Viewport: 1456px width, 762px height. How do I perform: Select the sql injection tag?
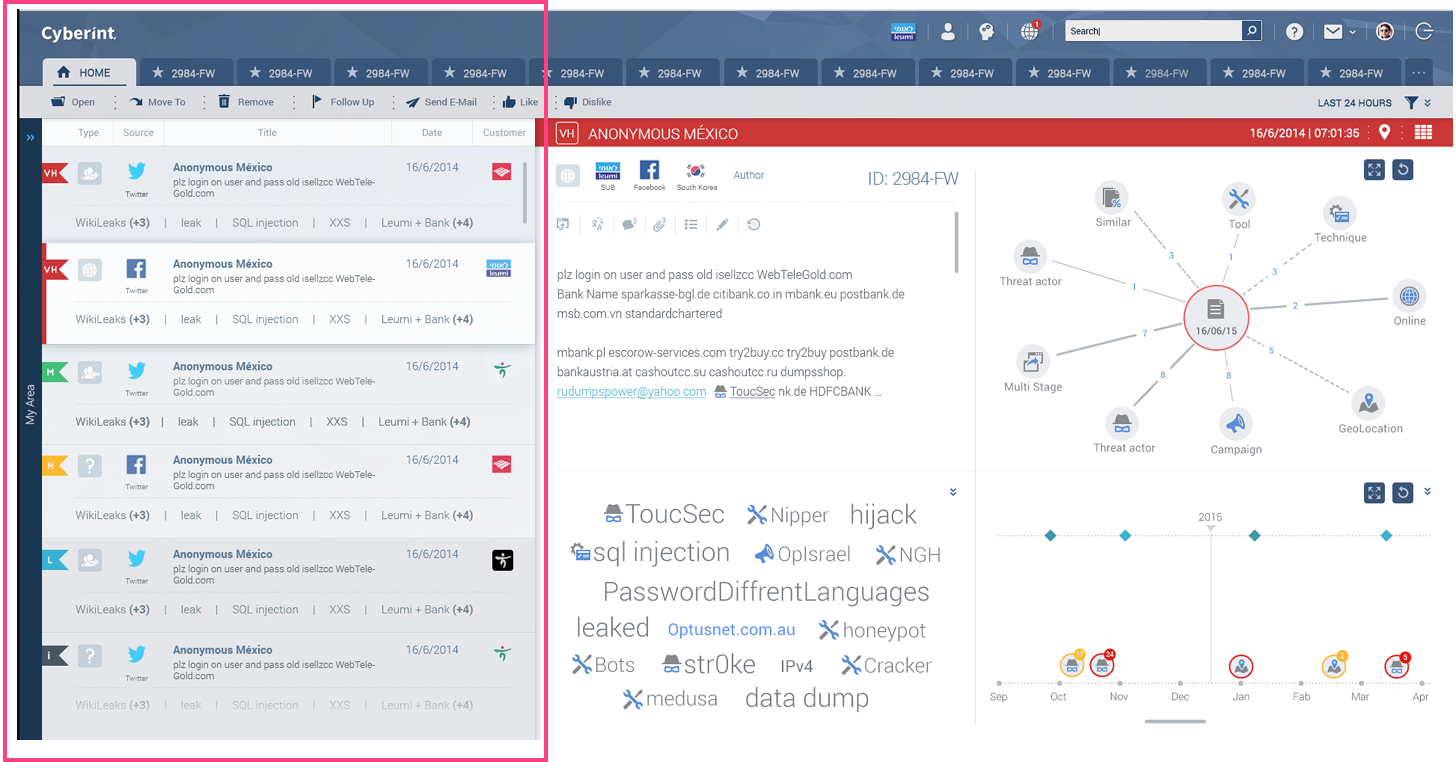point(650,553)
